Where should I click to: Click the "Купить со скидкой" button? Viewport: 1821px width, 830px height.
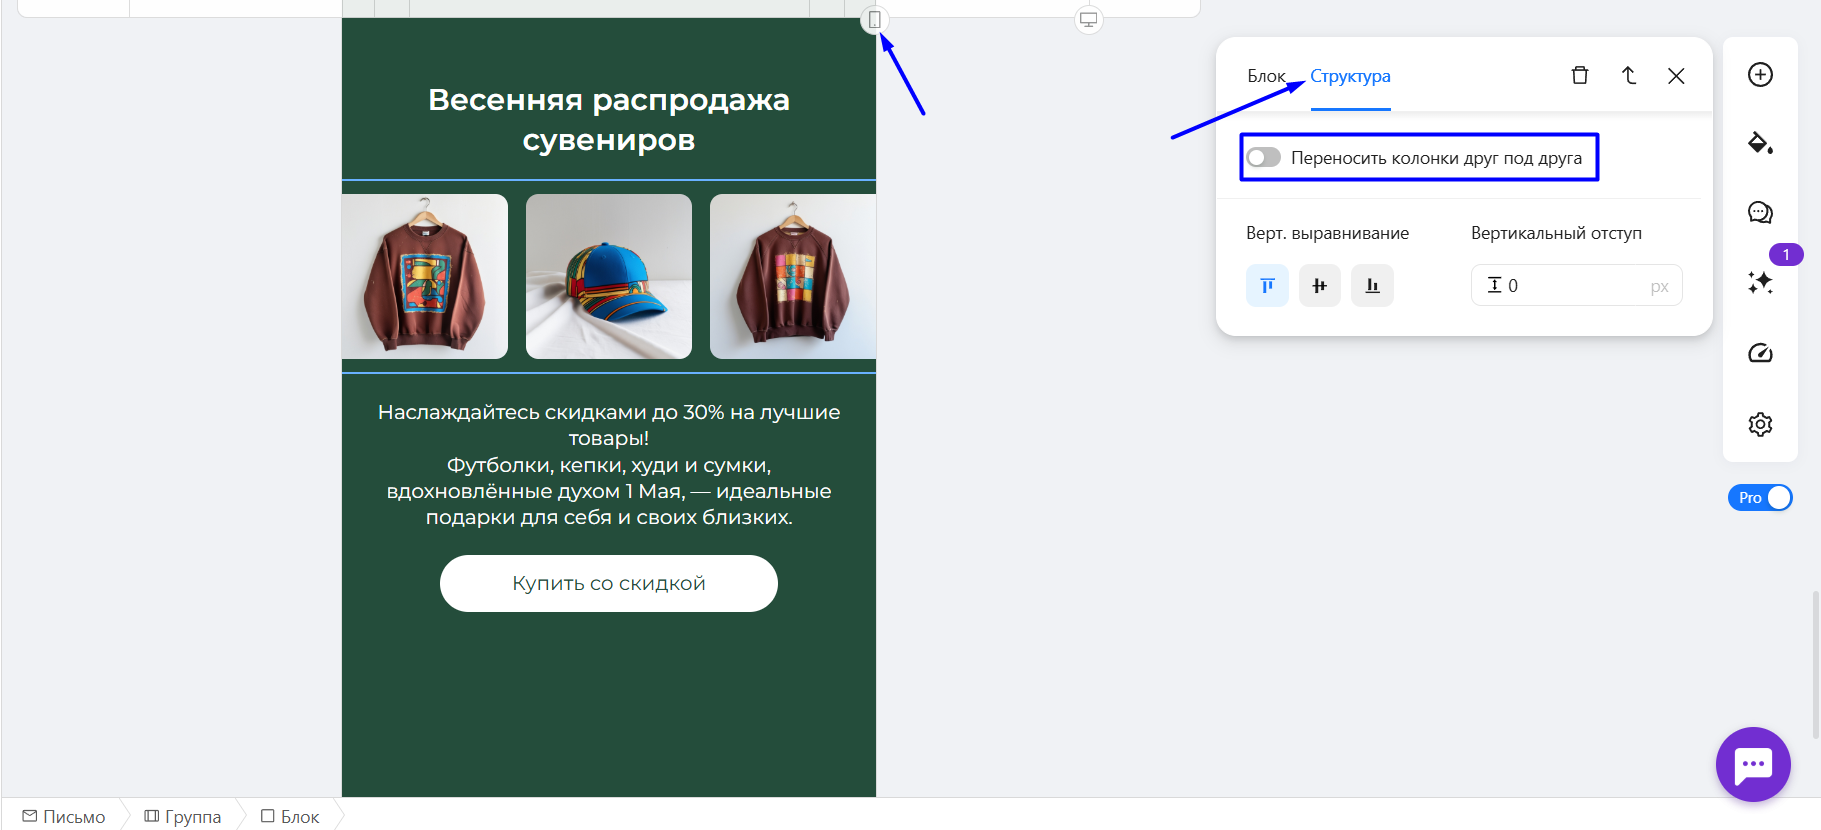pyautogui.click(x=608, y=583)
